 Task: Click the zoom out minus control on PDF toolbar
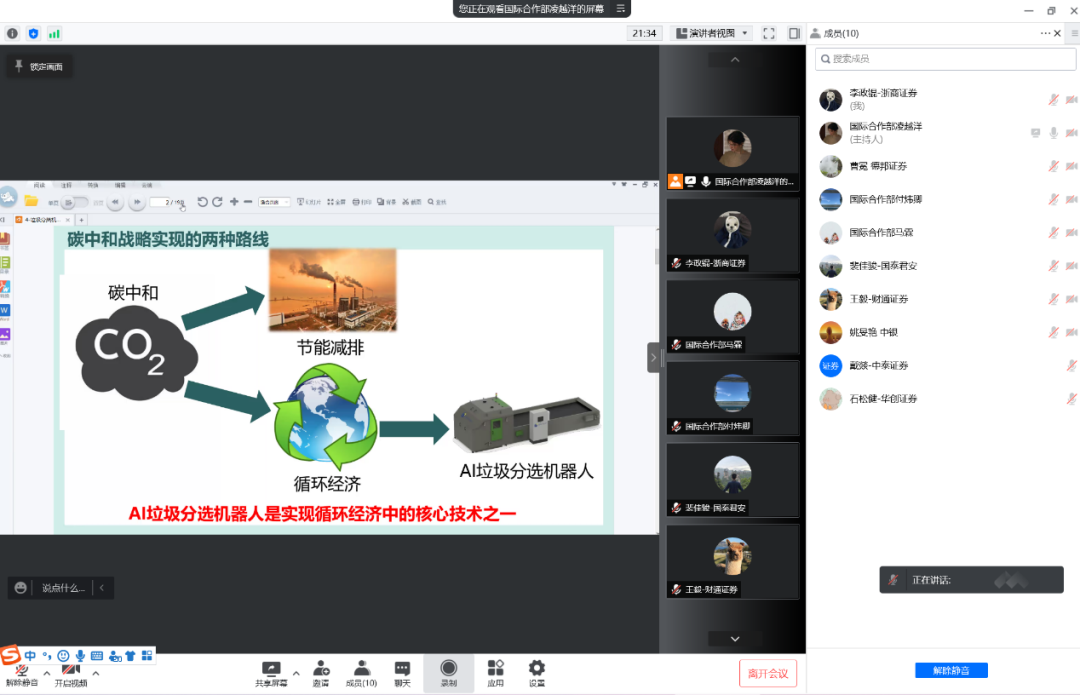click(x=248, y=200)
